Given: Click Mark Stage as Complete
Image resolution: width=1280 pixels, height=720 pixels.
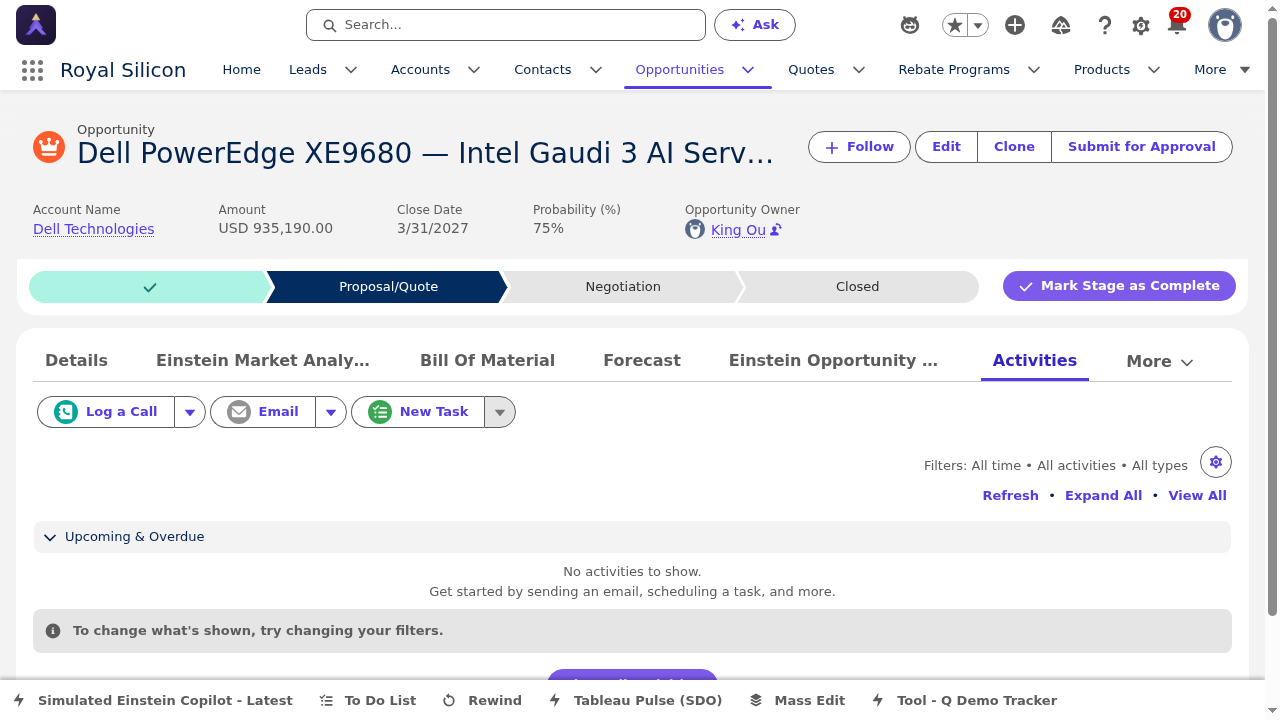Looking at the screenshot, I should (x=1119, y=286).
